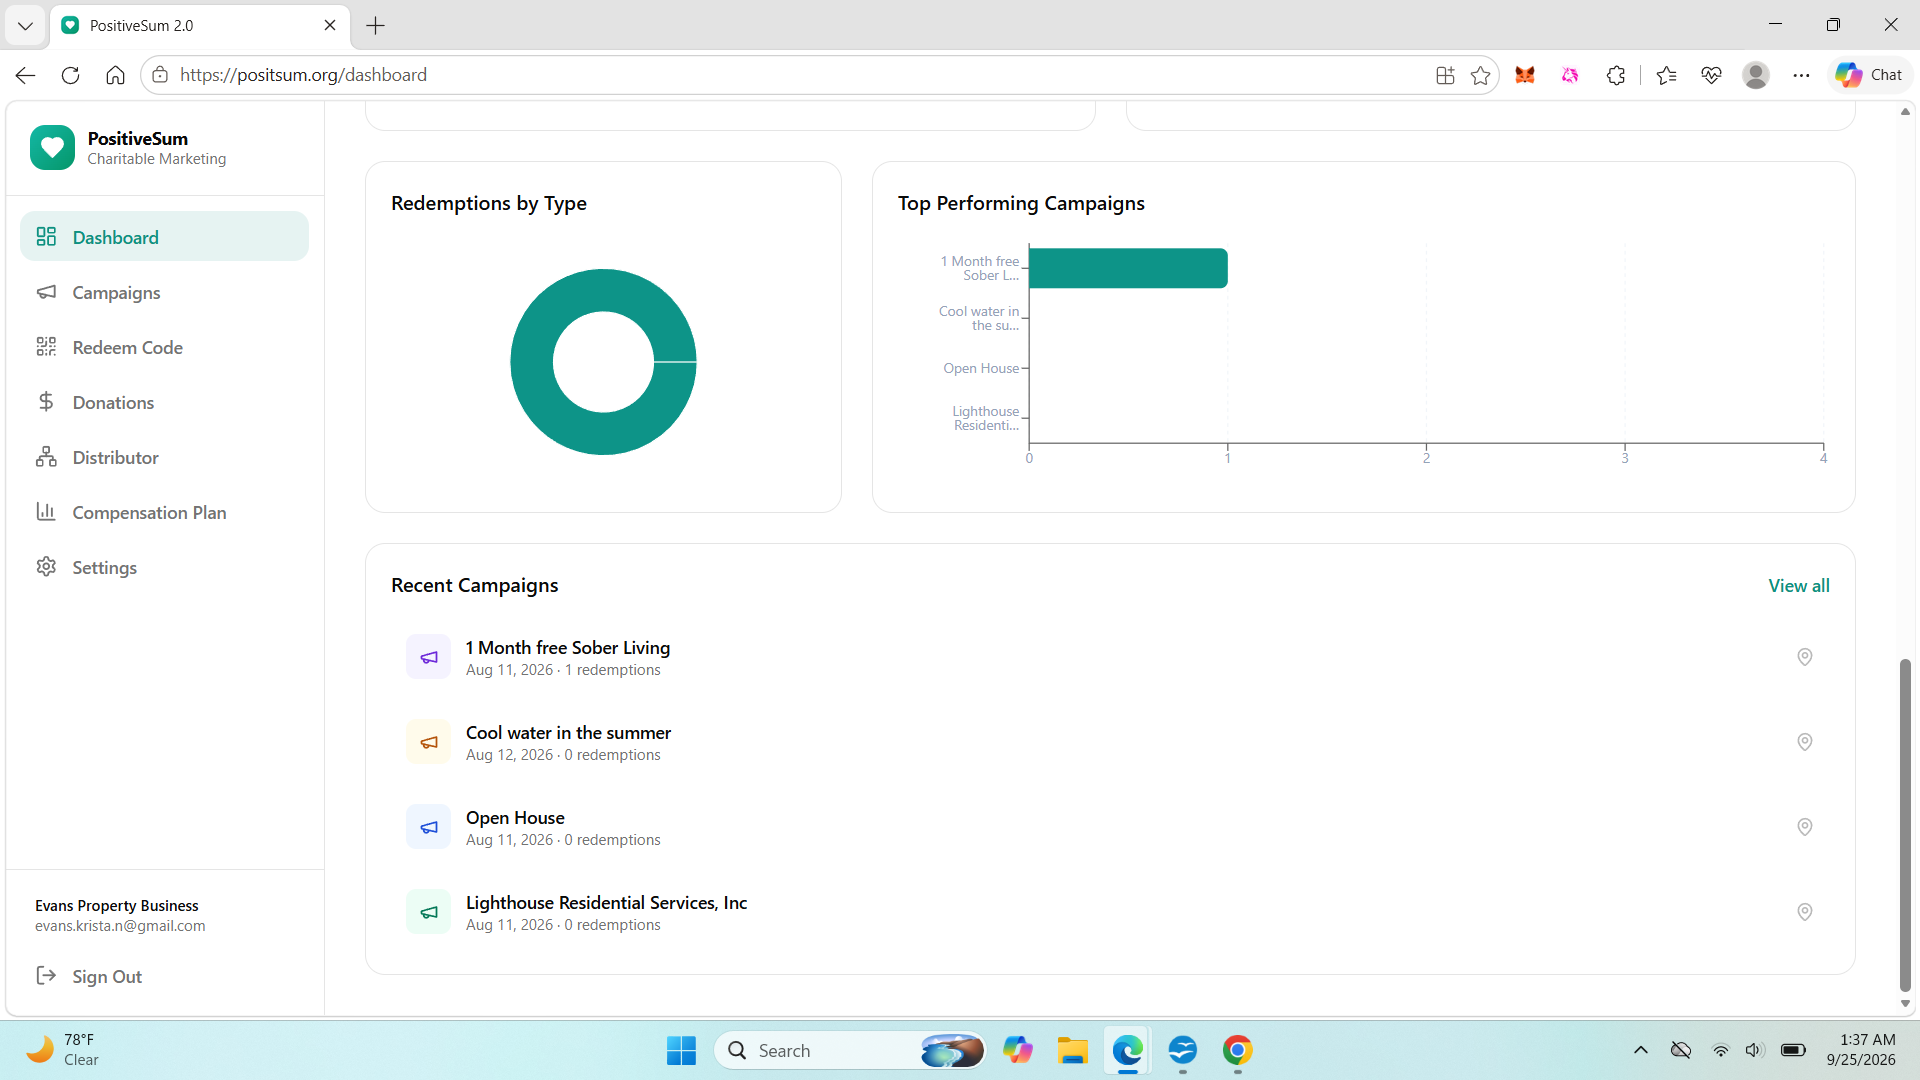Click the 1 Month free Sober bar in chart

pos(1128,268)
